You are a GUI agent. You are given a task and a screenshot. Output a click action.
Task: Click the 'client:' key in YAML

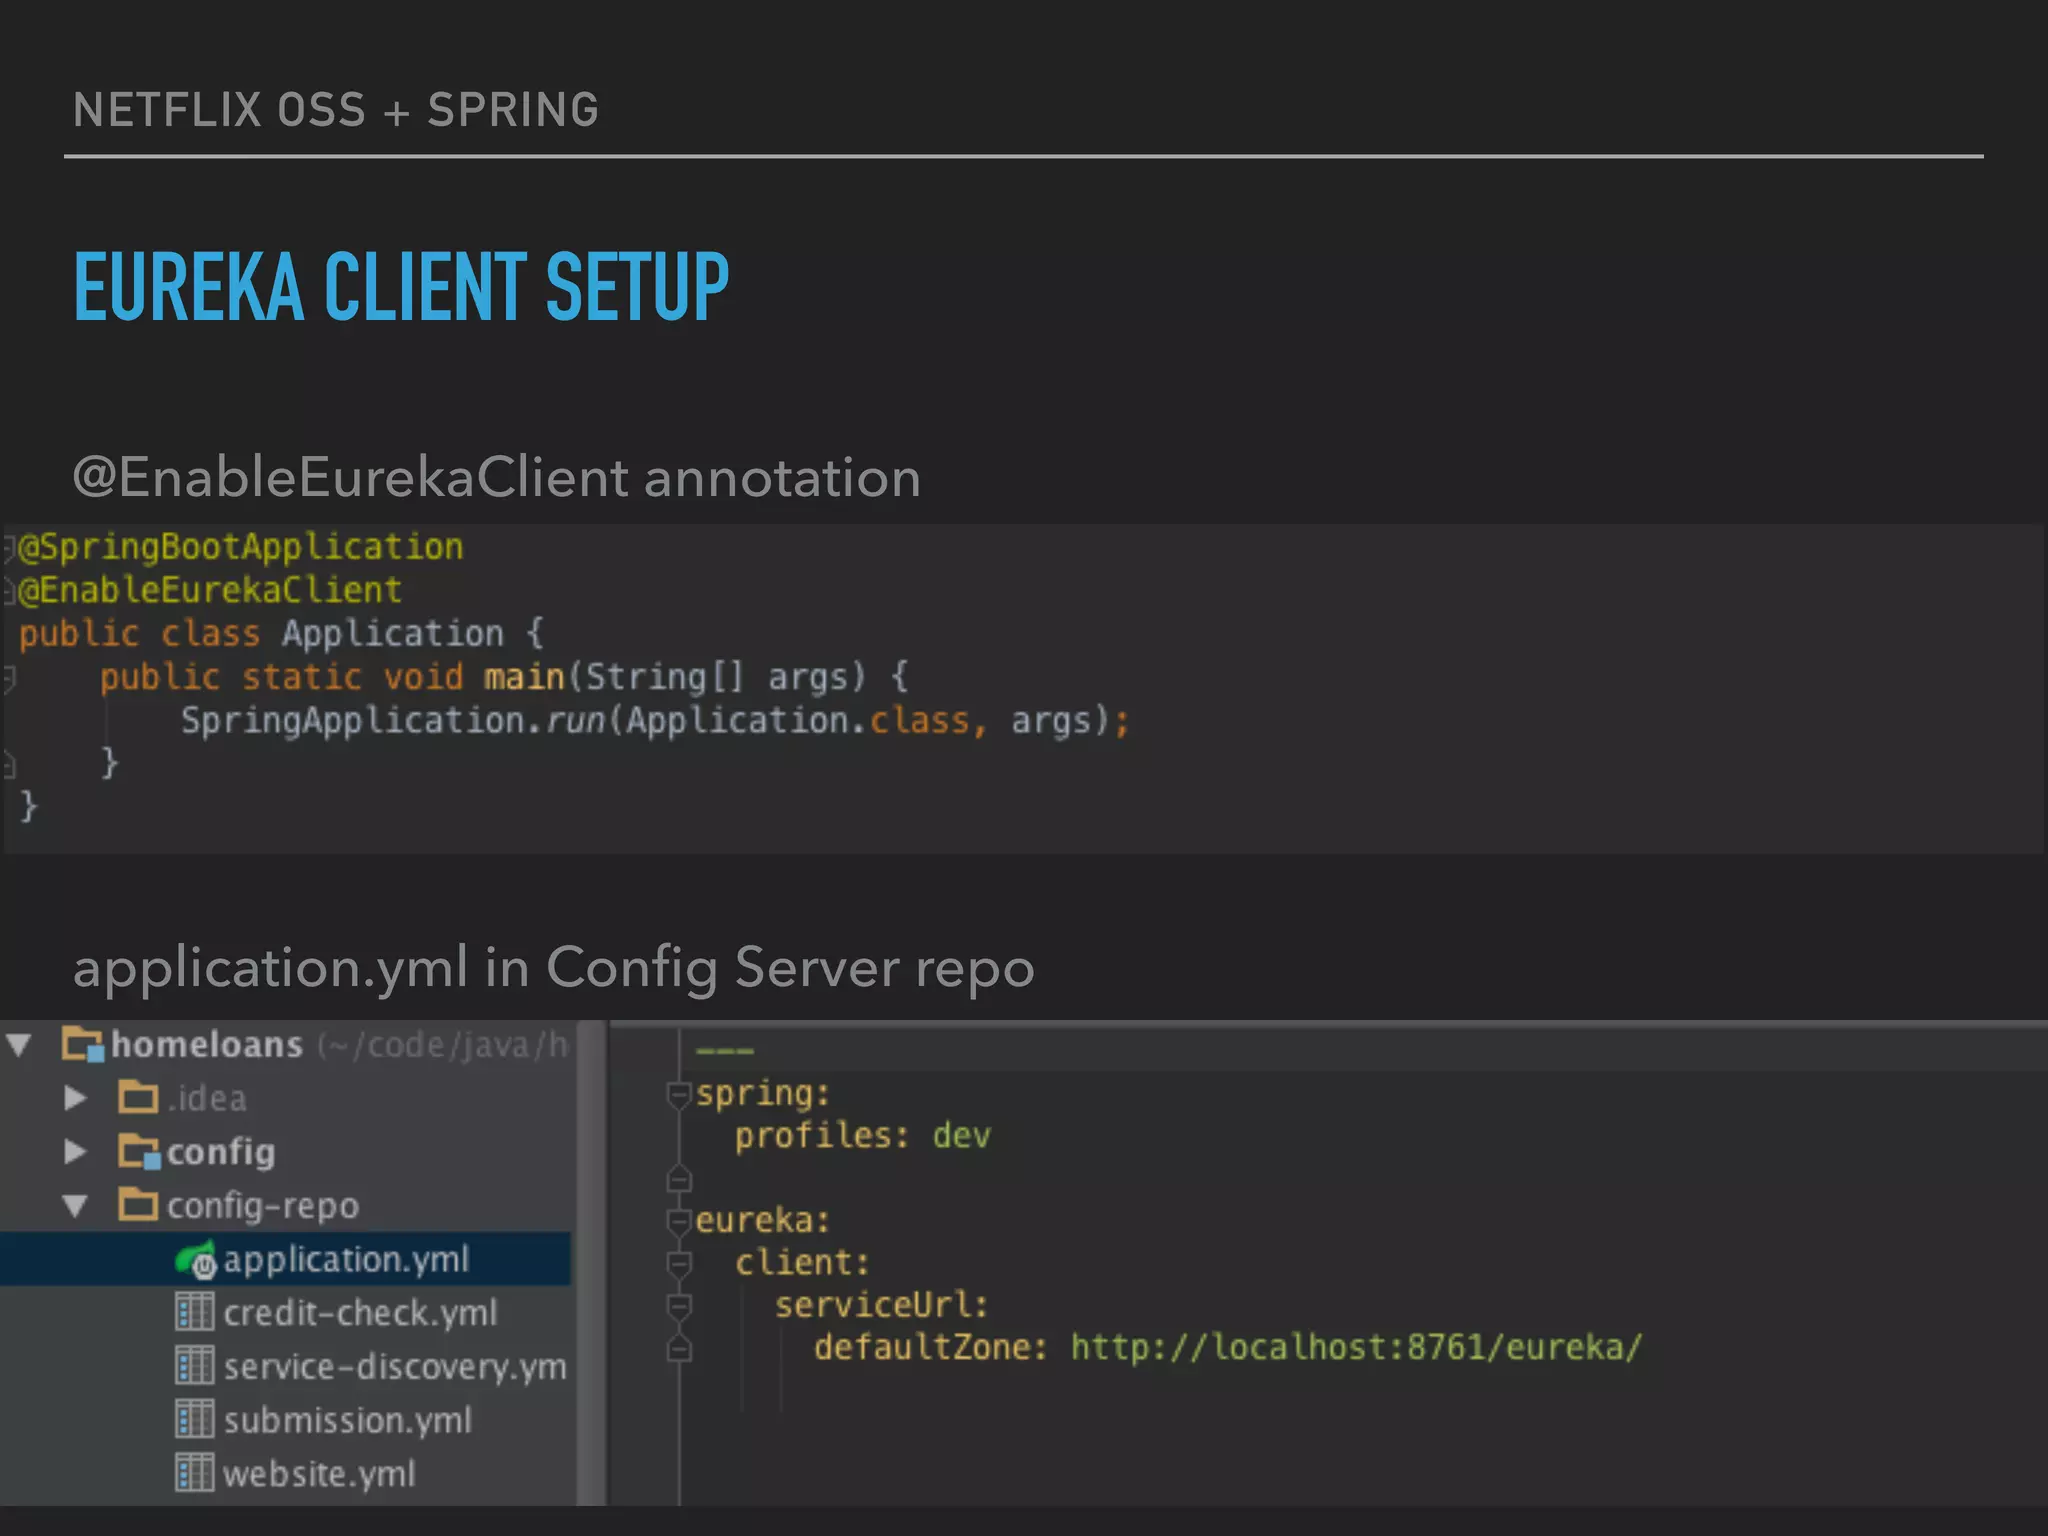point(802,1263)
